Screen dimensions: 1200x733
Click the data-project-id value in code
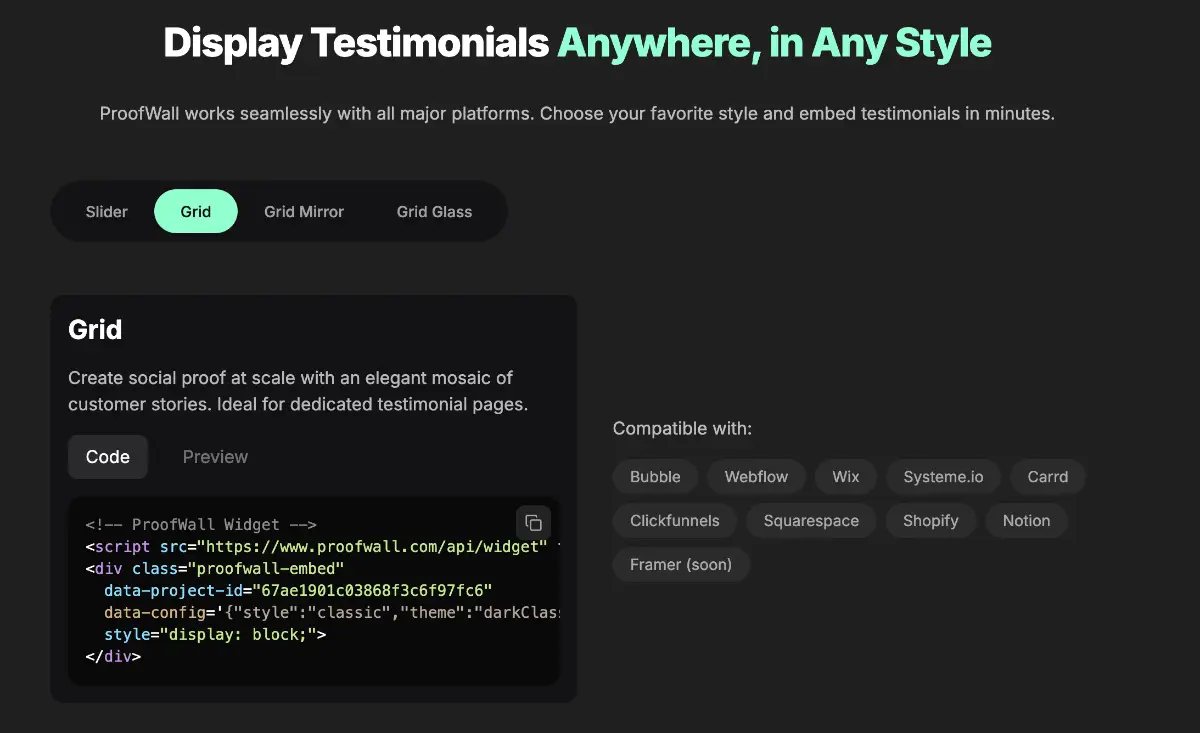point(372,591)
